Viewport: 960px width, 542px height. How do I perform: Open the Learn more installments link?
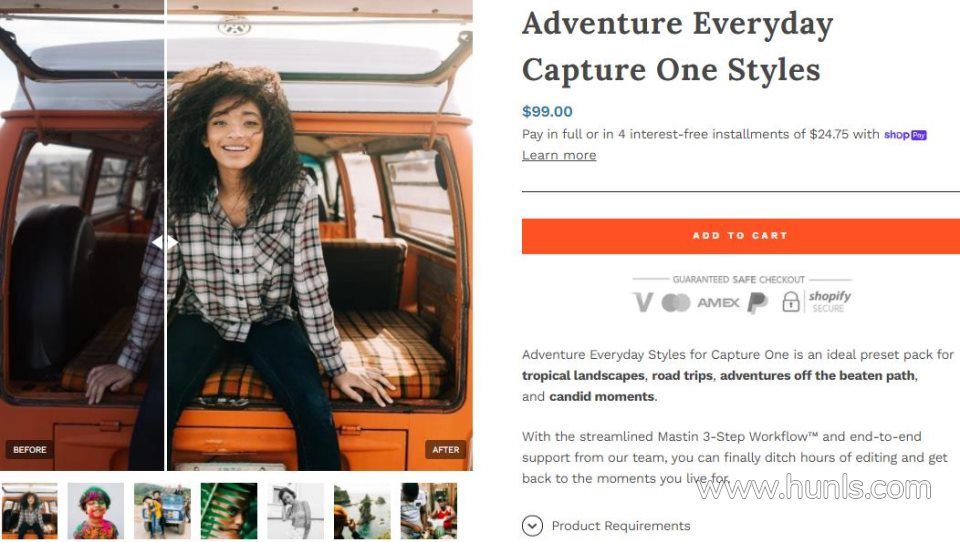[x=559, y=155]
